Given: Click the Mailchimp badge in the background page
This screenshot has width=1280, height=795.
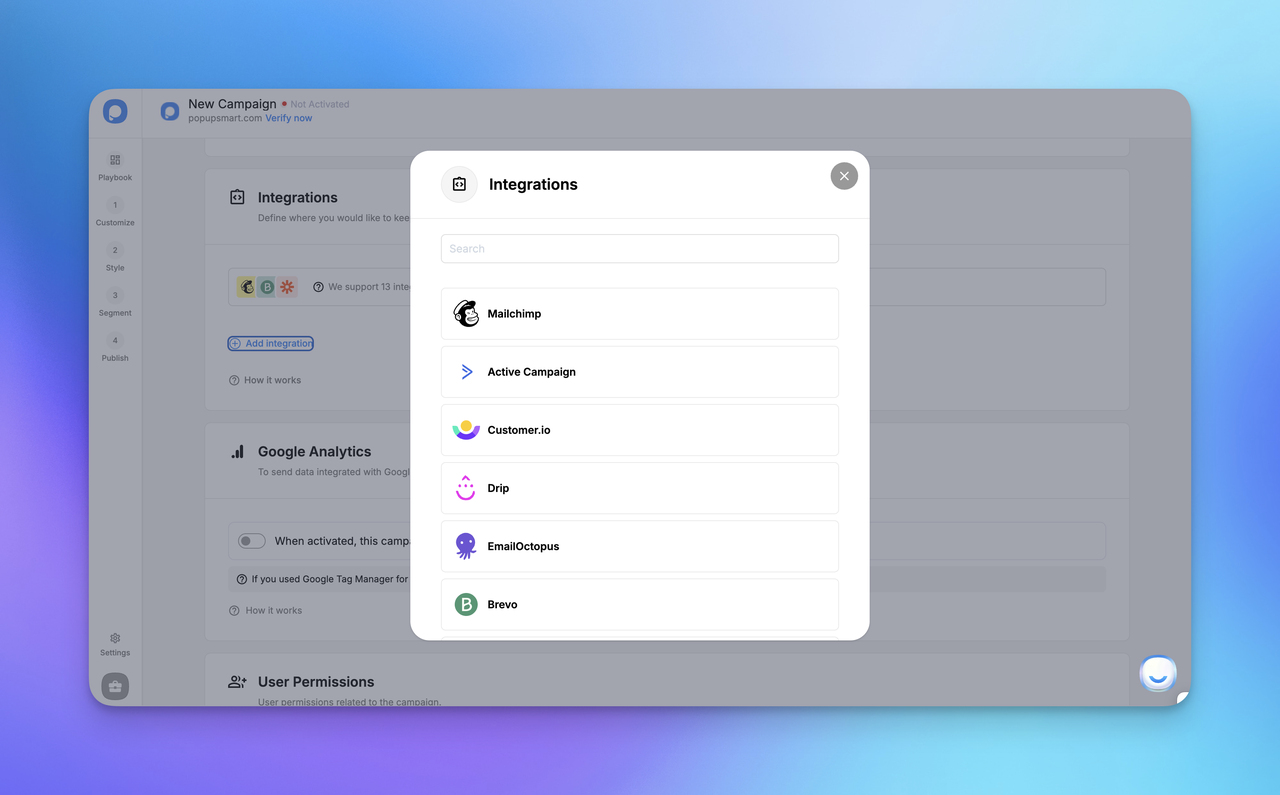Looking at the screenshot, I should click(x=247, y=287).
